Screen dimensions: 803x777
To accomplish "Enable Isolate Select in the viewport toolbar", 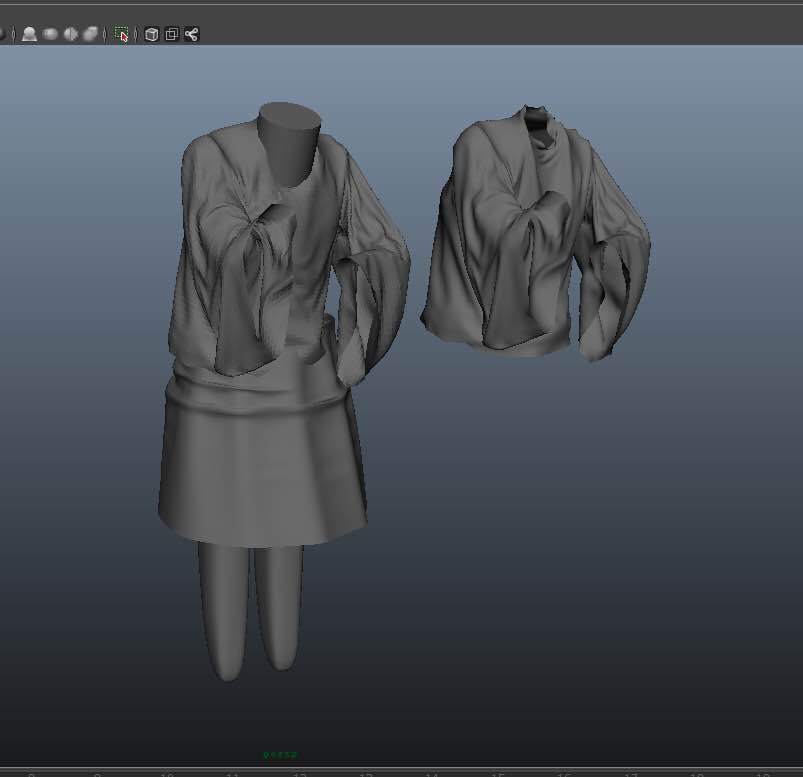I will coord(121,34).
